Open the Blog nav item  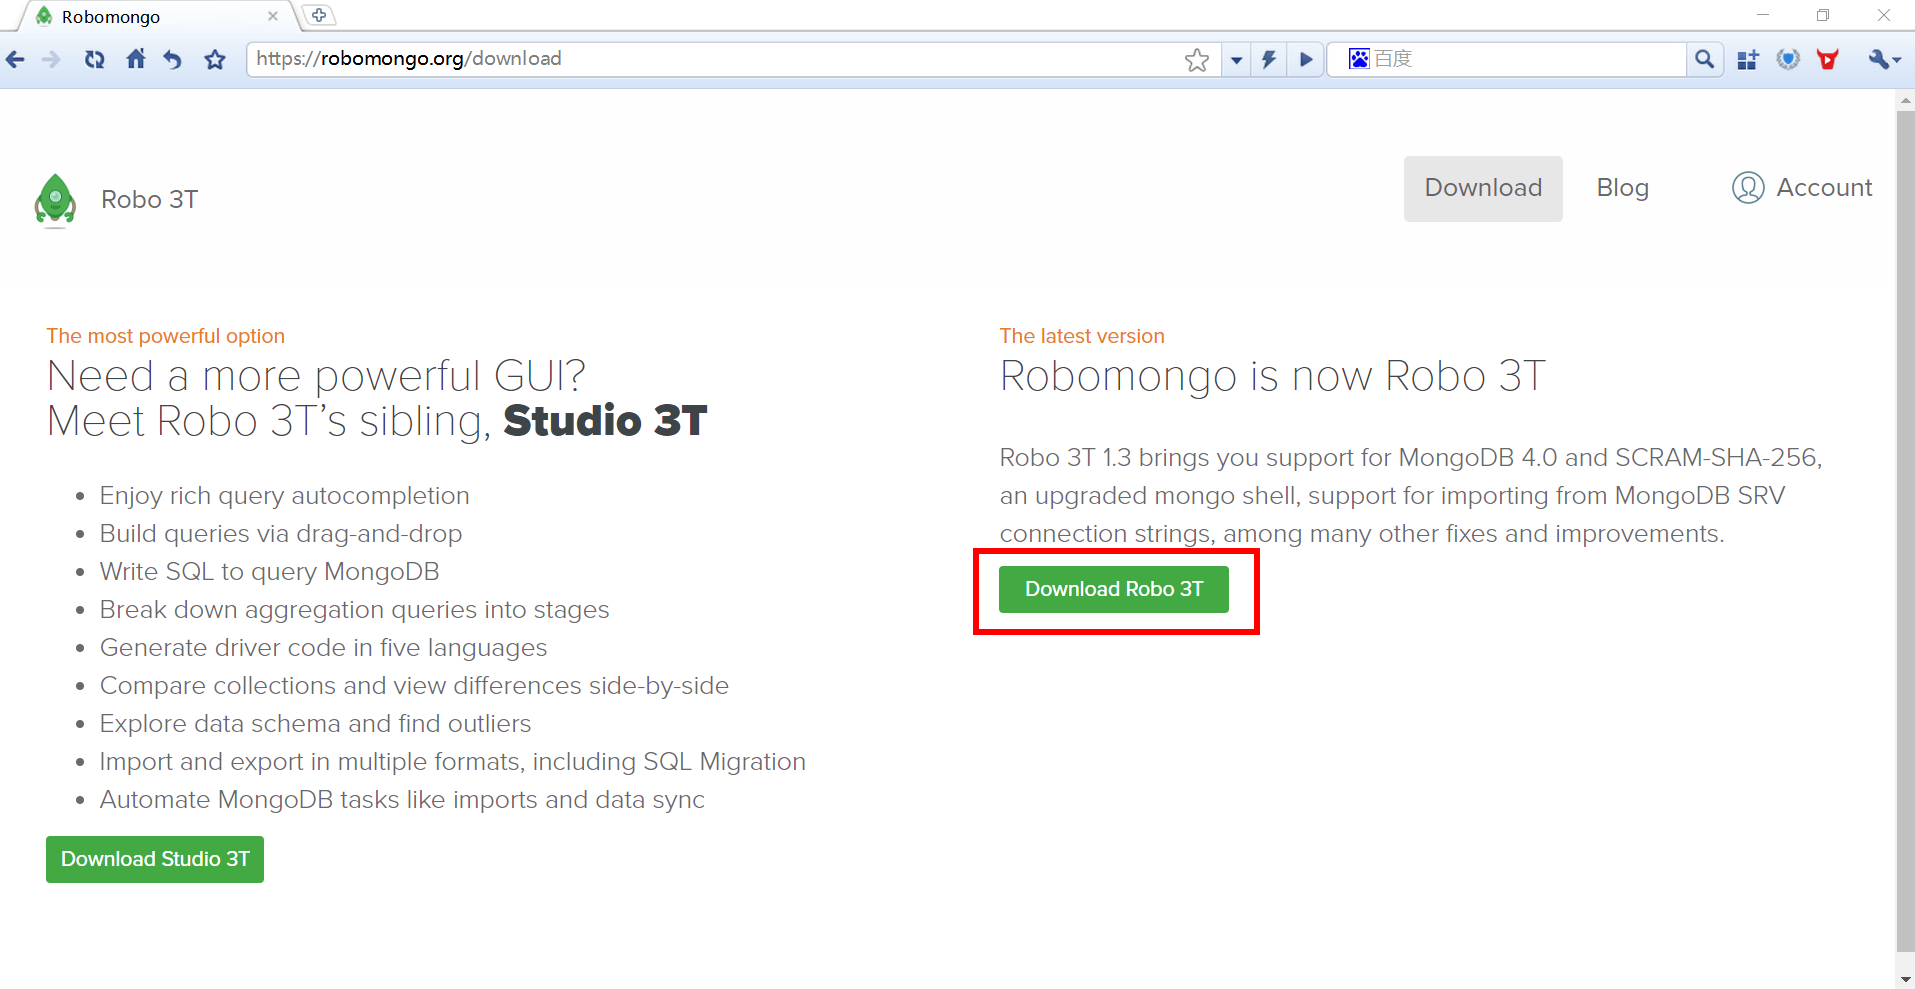tap(1622, 188)
